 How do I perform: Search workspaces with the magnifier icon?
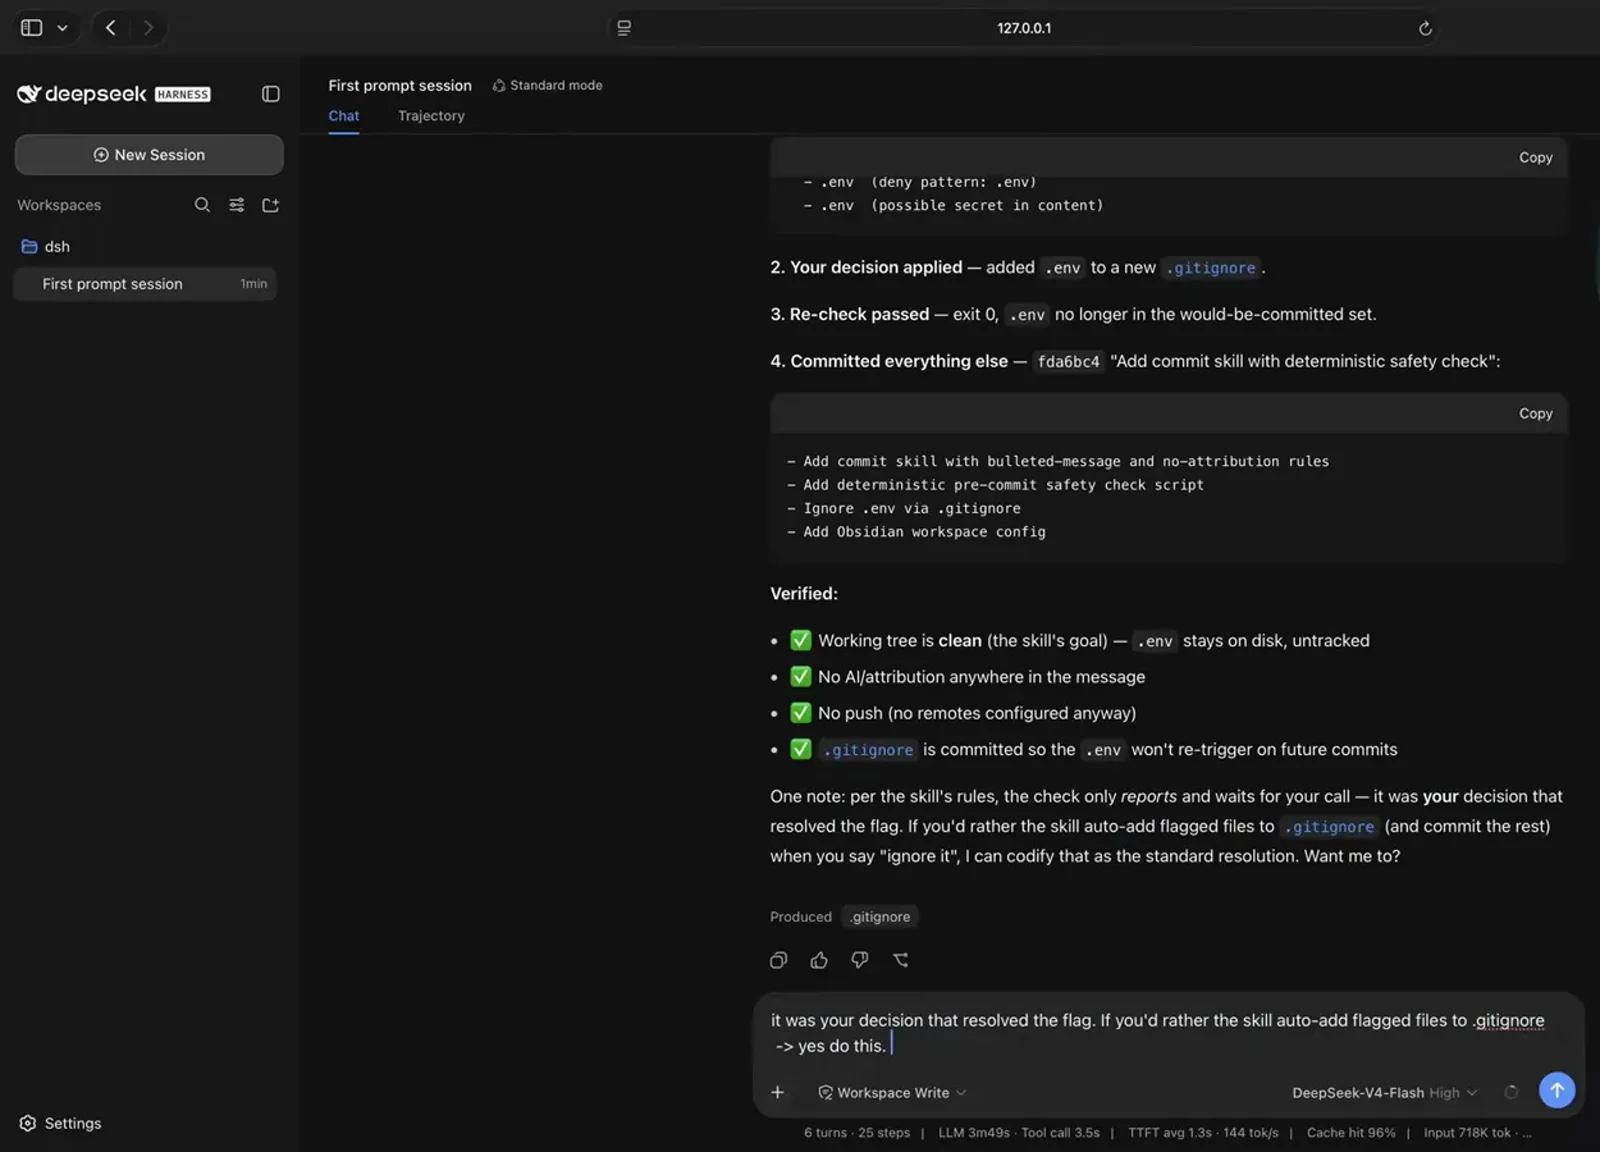202,205
